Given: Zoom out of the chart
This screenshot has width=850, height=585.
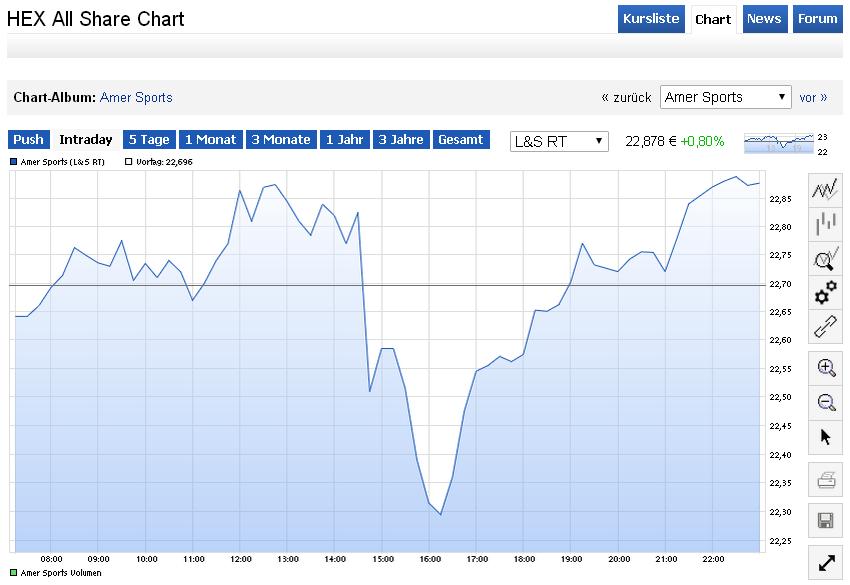Looking at the screenshot, I should click(826, 402).
